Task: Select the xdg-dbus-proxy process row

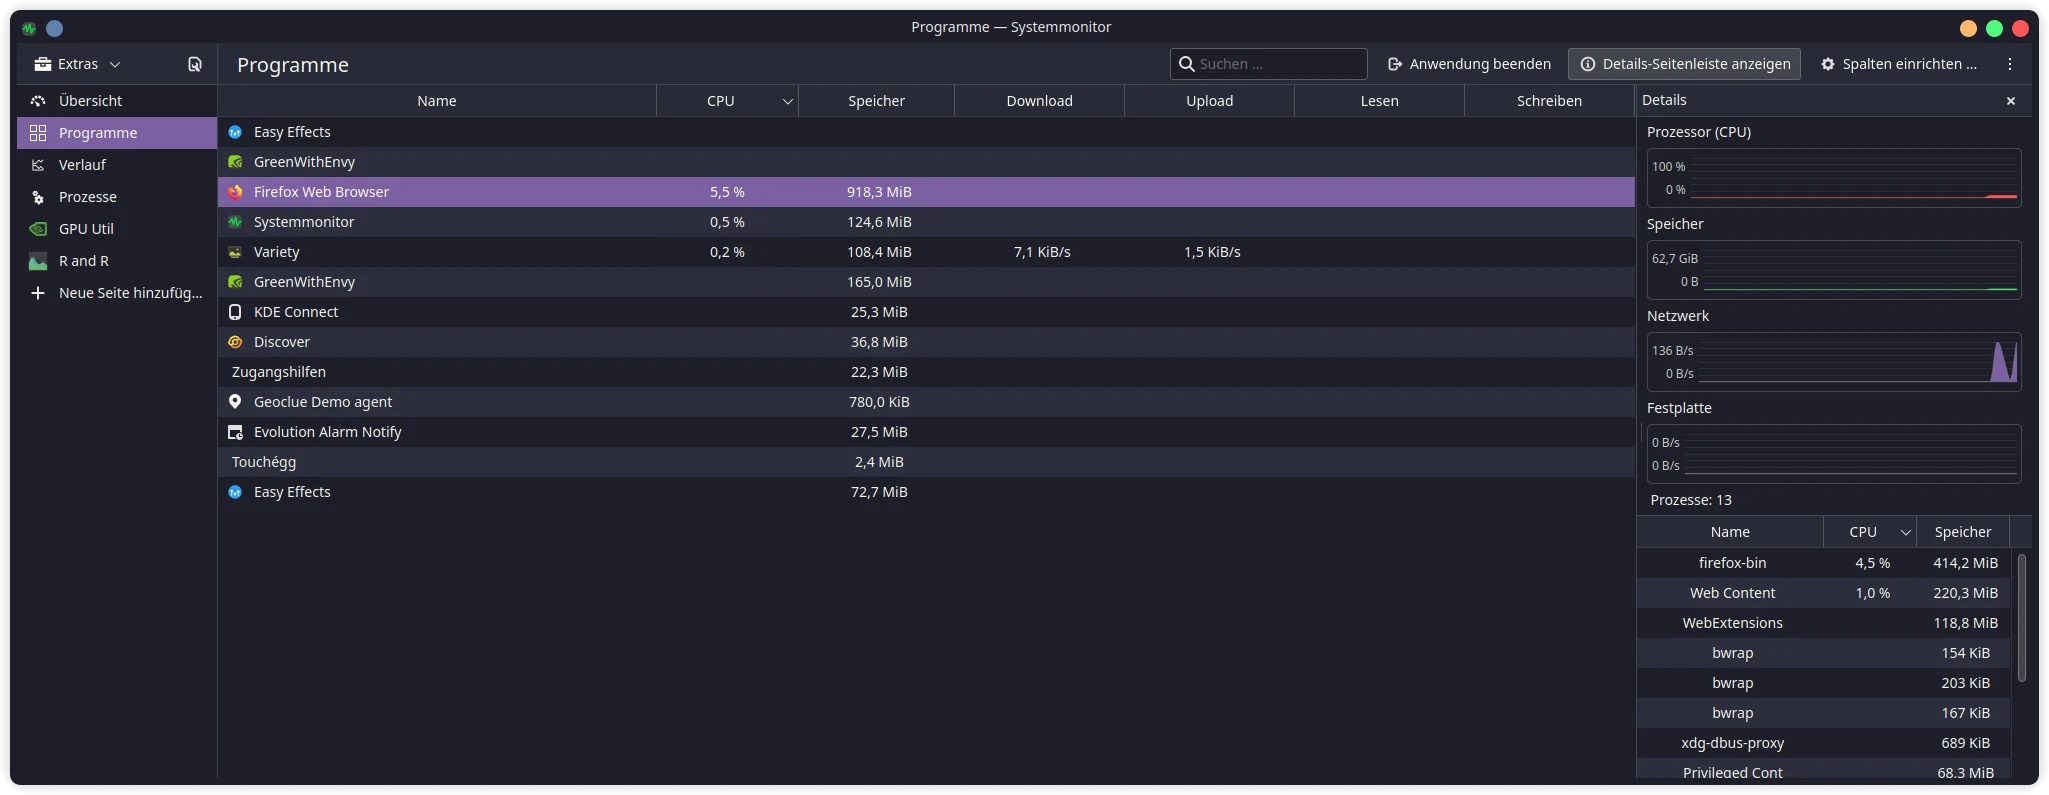Action: tap(1823, 743)
